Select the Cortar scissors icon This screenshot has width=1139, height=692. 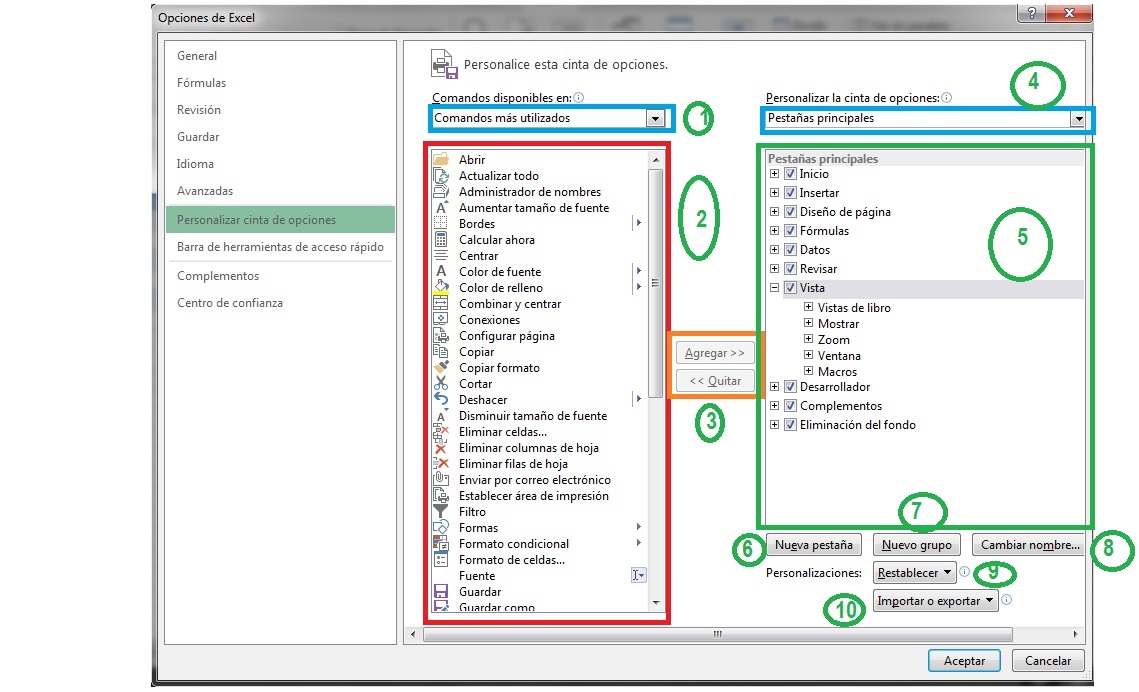(x=441, y=383)
